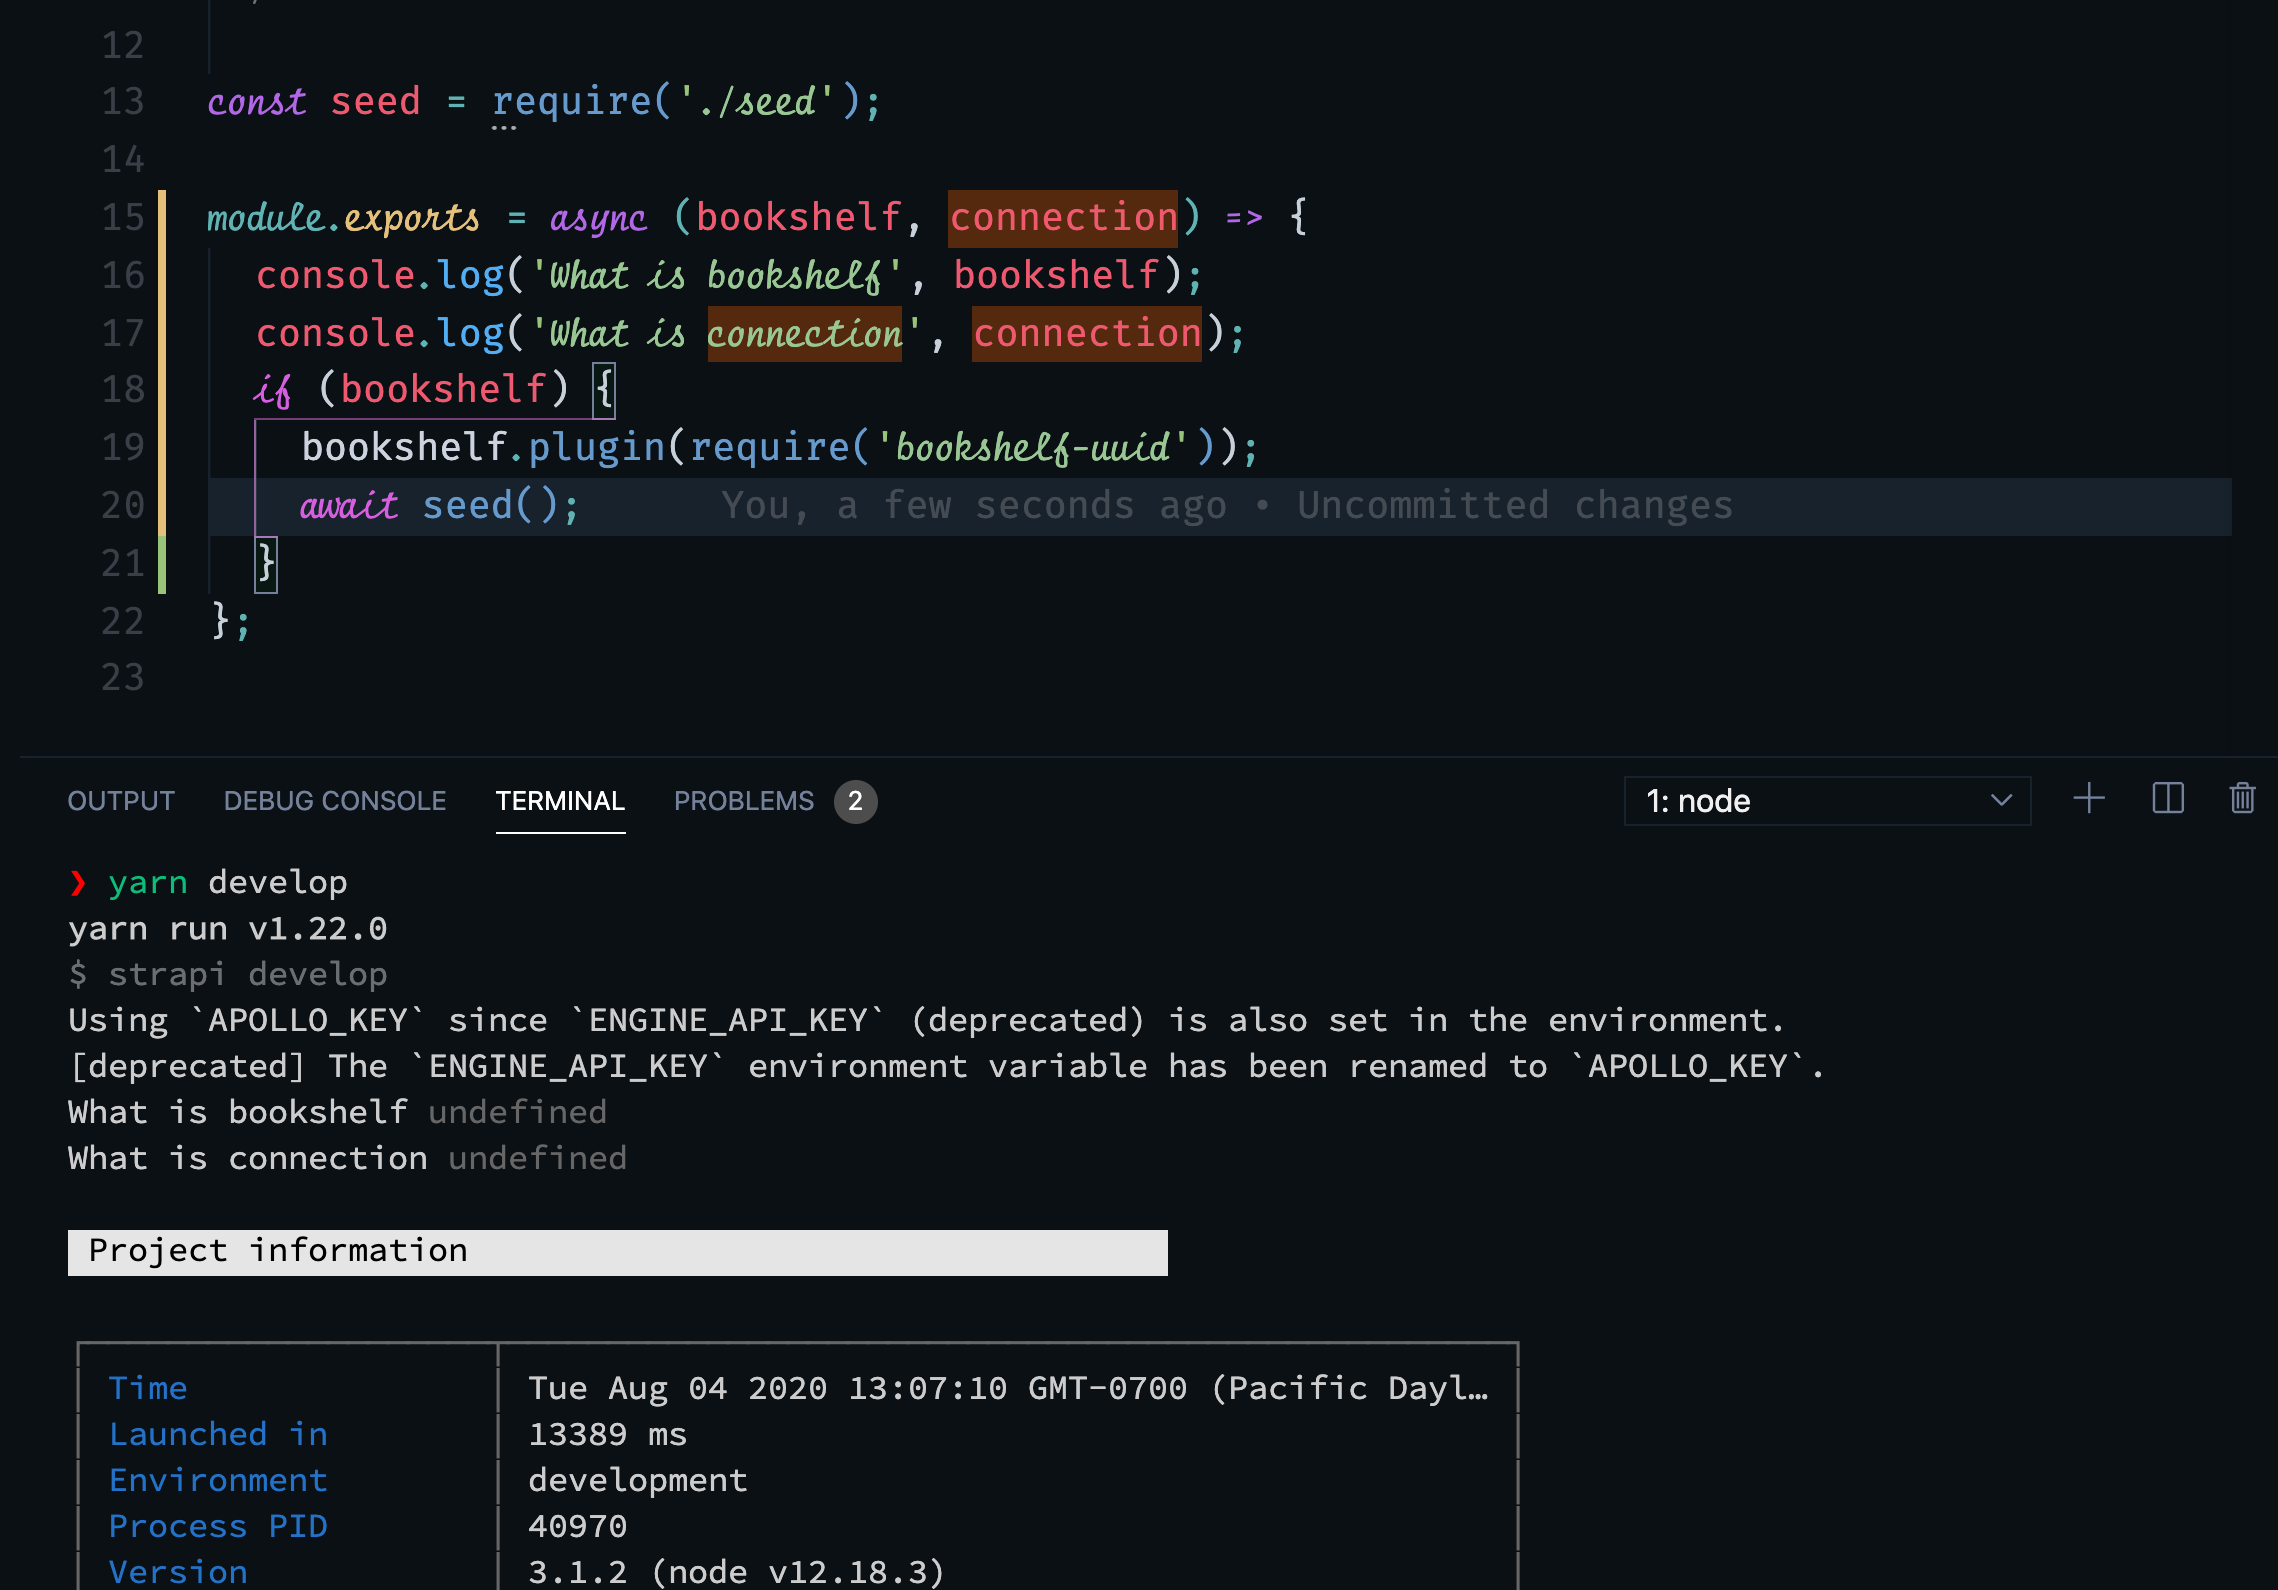Click the 'What is bookshelf' string on line 16

(716, 276)
